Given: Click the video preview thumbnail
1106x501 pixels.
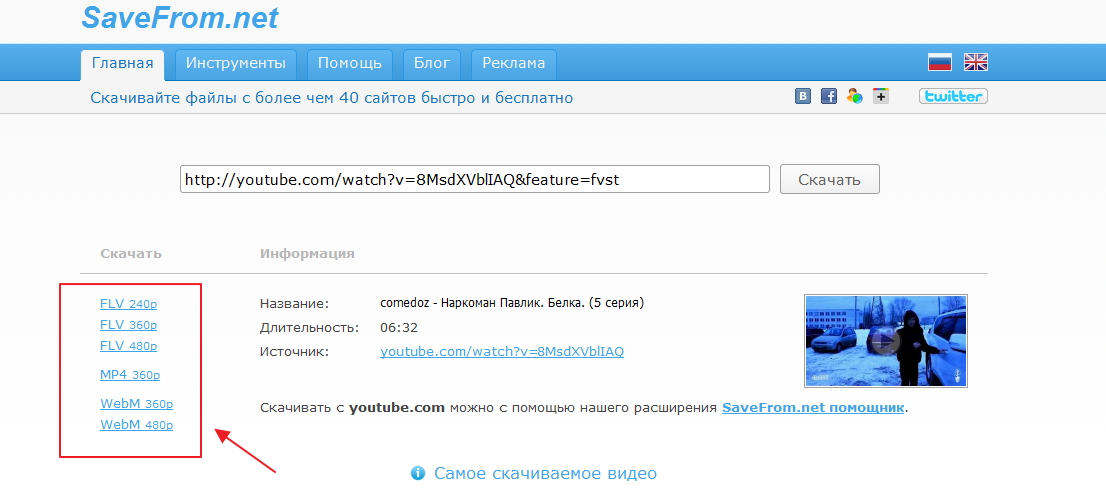Looking at the screenshot, I should click(885, 340).
